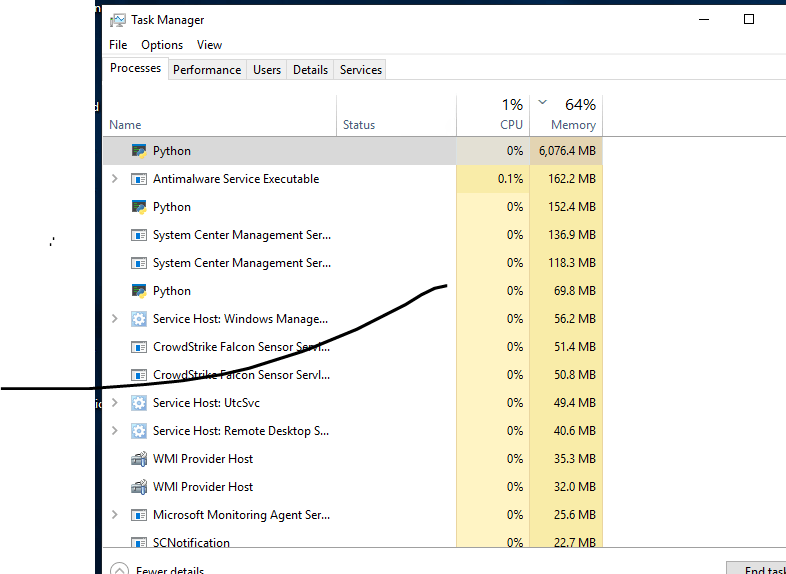Click the 69.8 MB memory cell
Screen dimensions: 786x574
566,291
